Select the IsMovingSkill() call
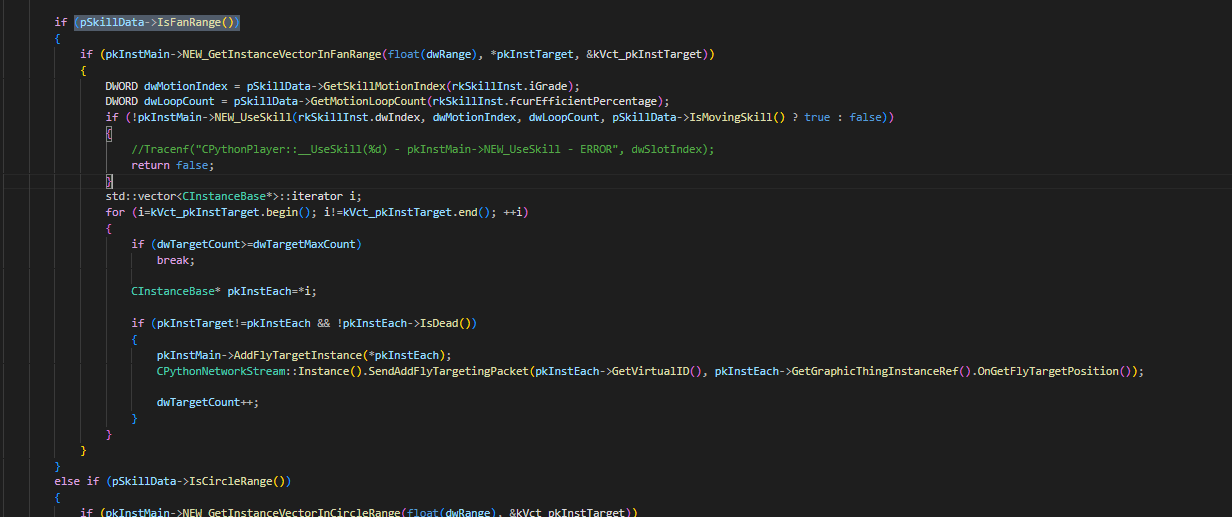Viewport: 1232px width, 517px height. pos(757,118)
